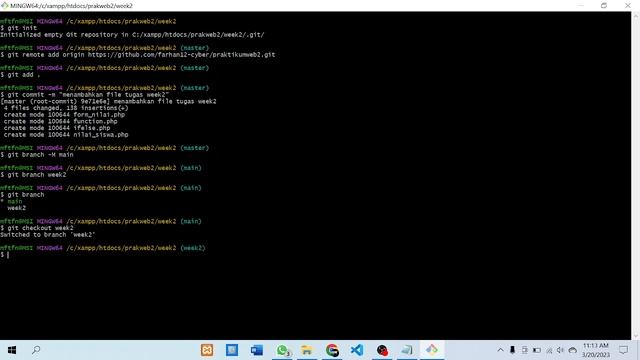Minimize the MINGW64 terminal window
The image size is (640, 360).
pos(581,5)
